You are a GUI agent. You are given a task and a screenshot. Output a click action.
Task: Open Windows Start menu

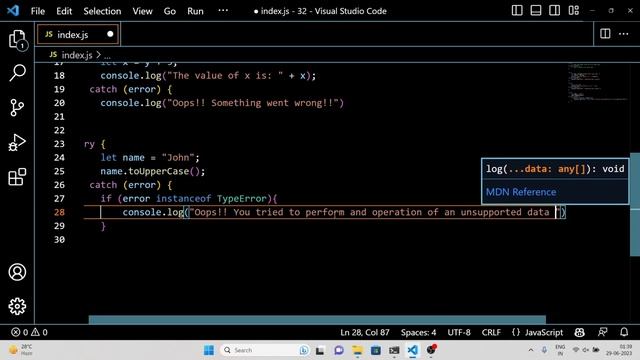tap(209, 350)
